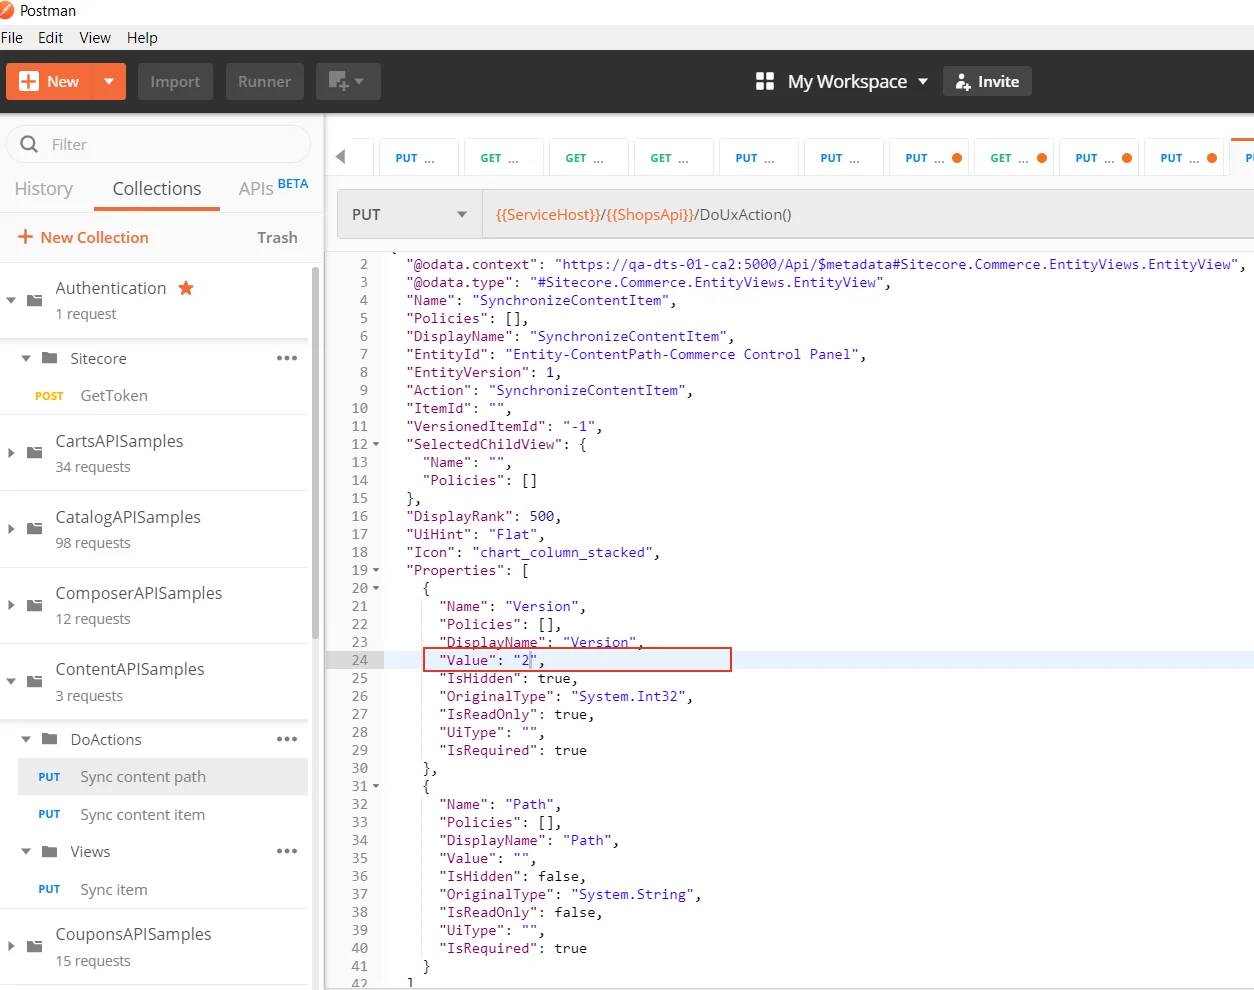Open the new tab/window icon button
The image size is (1254, 990).
click(x=348, y=81)
